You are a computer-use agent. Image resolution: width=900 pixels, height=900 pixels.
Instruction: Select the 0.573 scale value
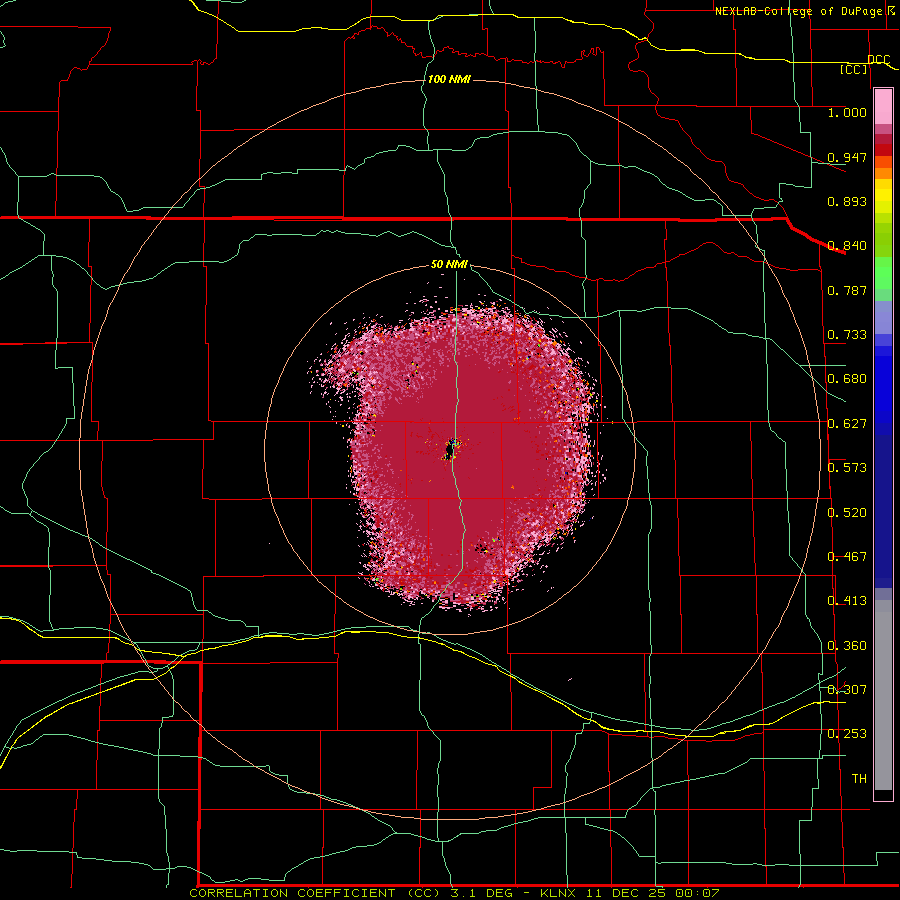click(x=847, y=468)
